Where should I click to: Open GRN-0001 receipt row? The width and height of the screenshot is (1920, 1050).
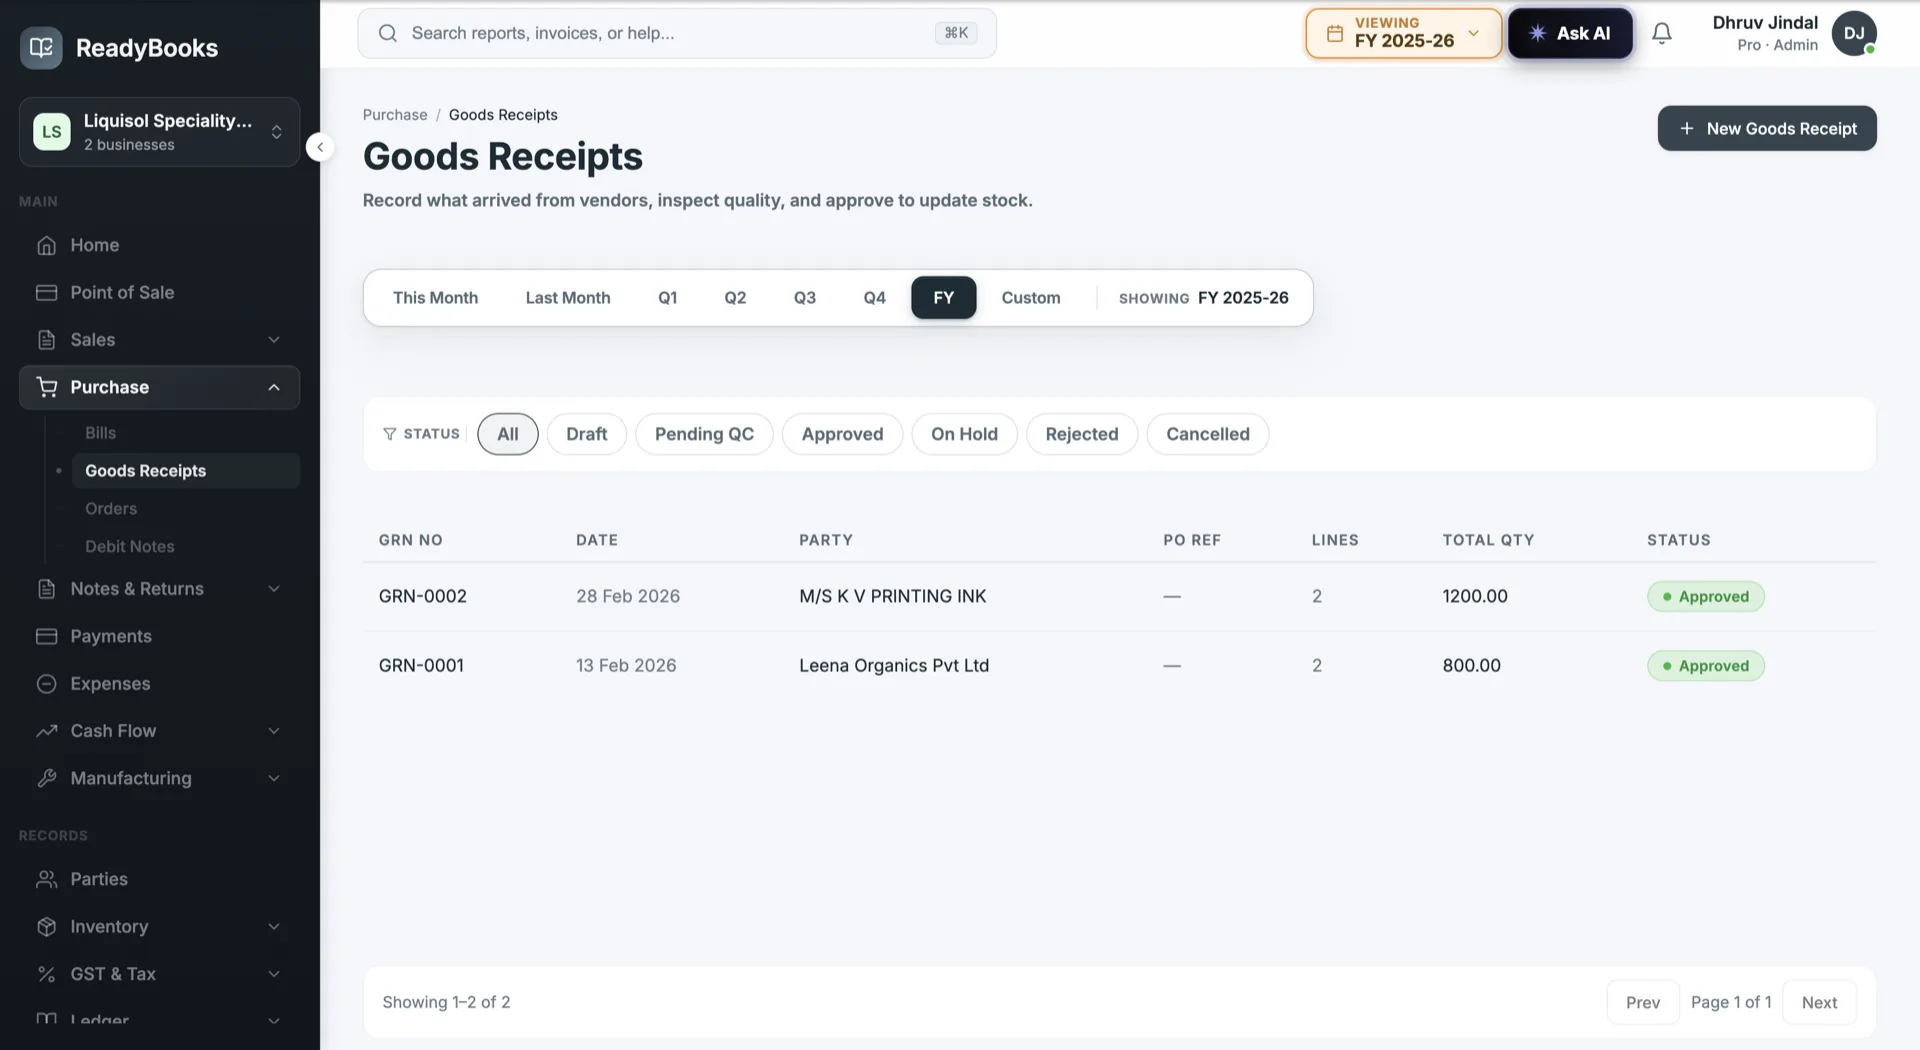(1119, 666)
